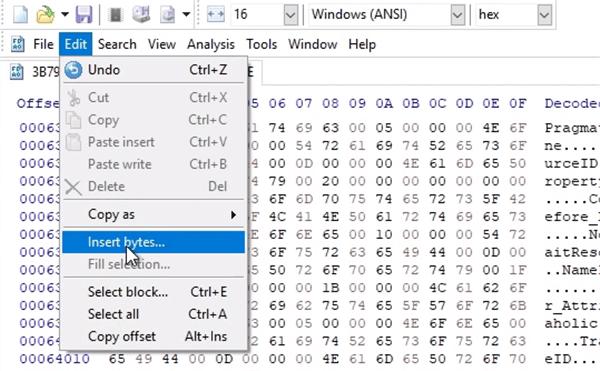Viewport: 600px width, 371px height.
Task: Open the Tools menu
Action: click(261, 44)
